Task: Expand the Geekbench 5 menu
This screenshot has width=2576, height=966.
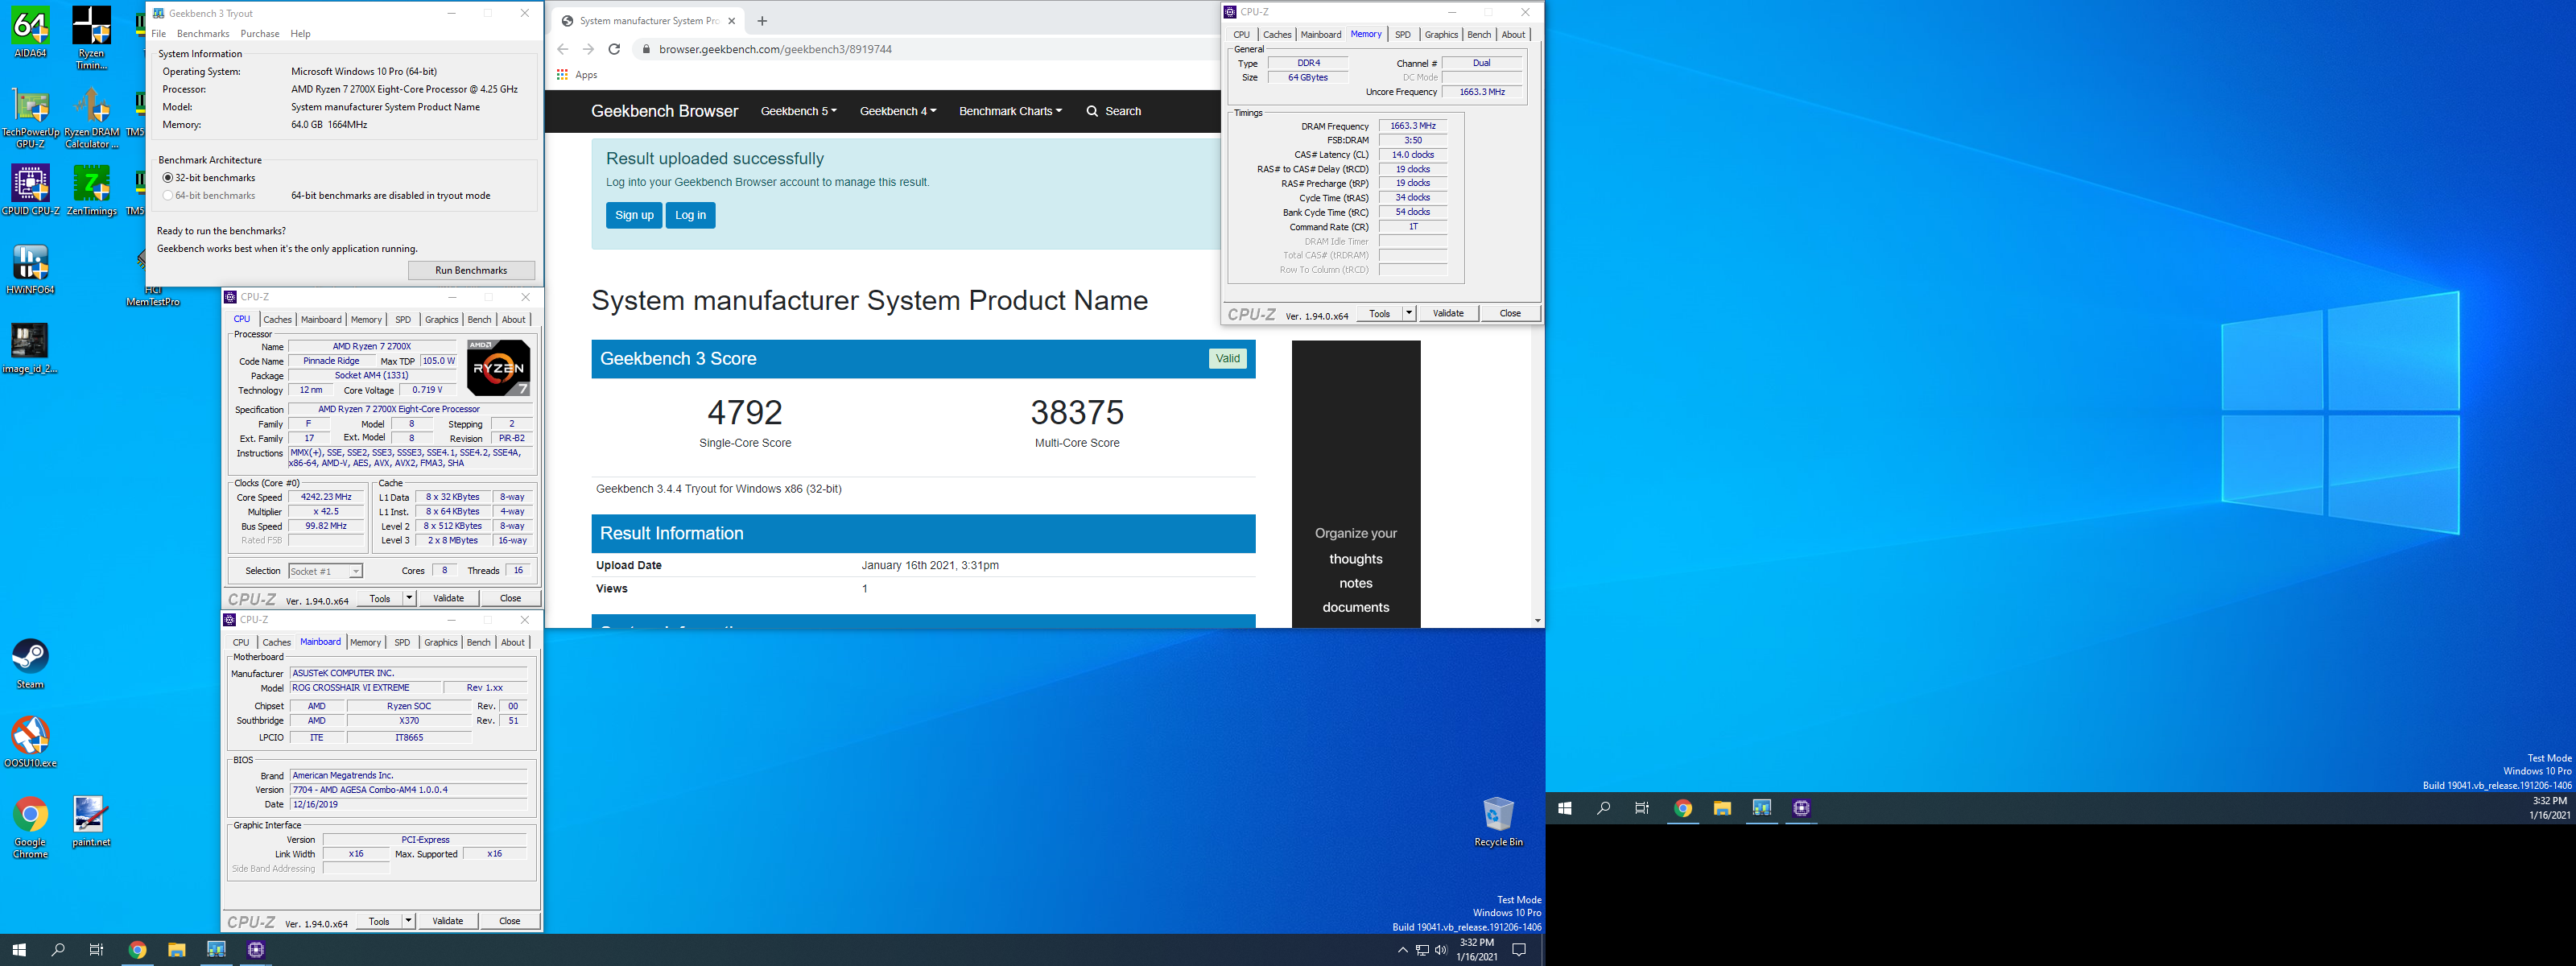Action: pyautogui.click(x=798, y=111)
